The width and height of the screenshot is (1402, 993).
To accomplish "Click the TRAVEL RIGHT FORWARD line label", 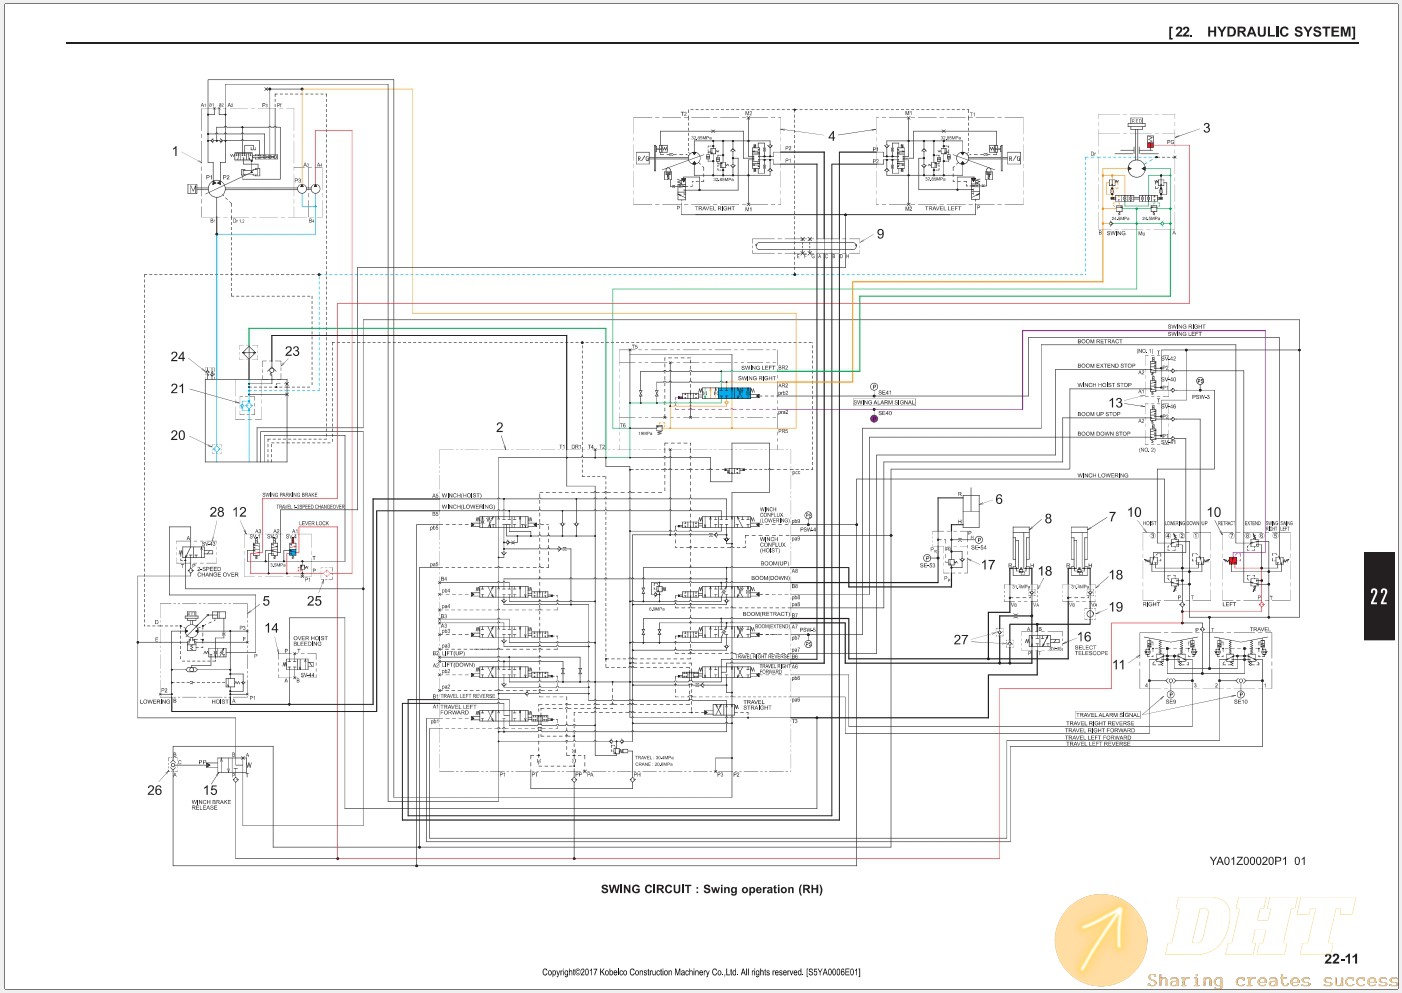I will click(1100, 730).
